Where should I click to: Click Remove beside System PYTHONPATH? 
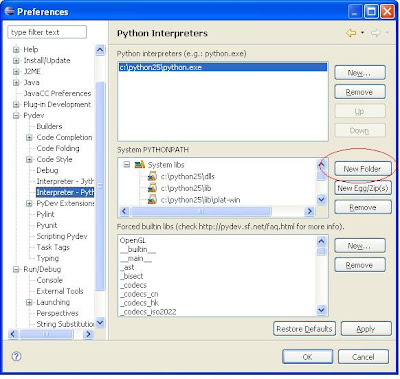pyautogui.click(x=363, y=207)
